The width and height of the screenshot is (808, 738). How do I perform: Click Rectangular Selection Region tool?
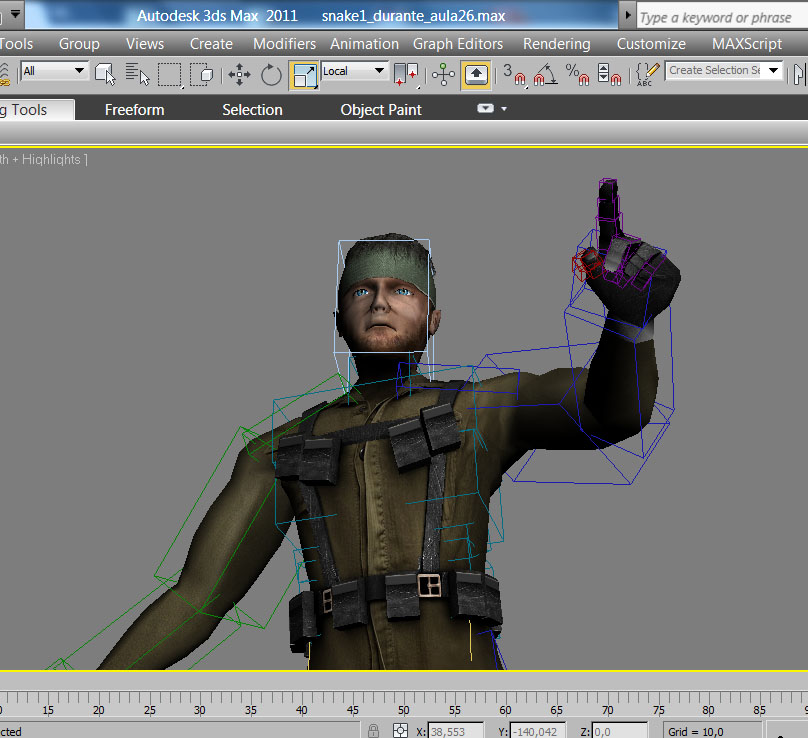(x=169, y=73)
